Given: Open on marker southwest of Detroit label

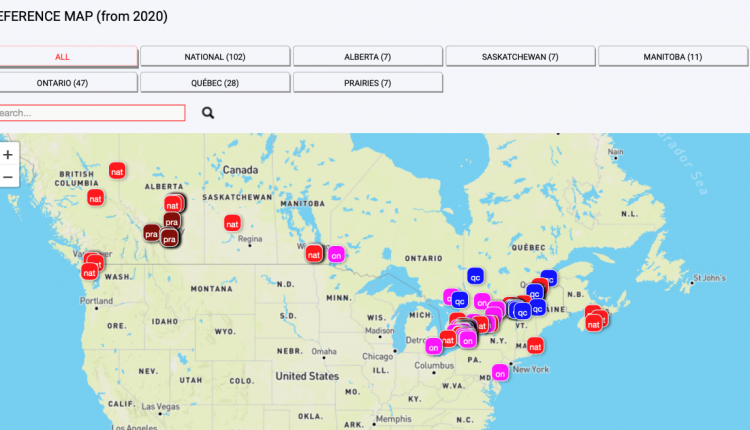Looking at the screenshot, I should pos(433,347).
